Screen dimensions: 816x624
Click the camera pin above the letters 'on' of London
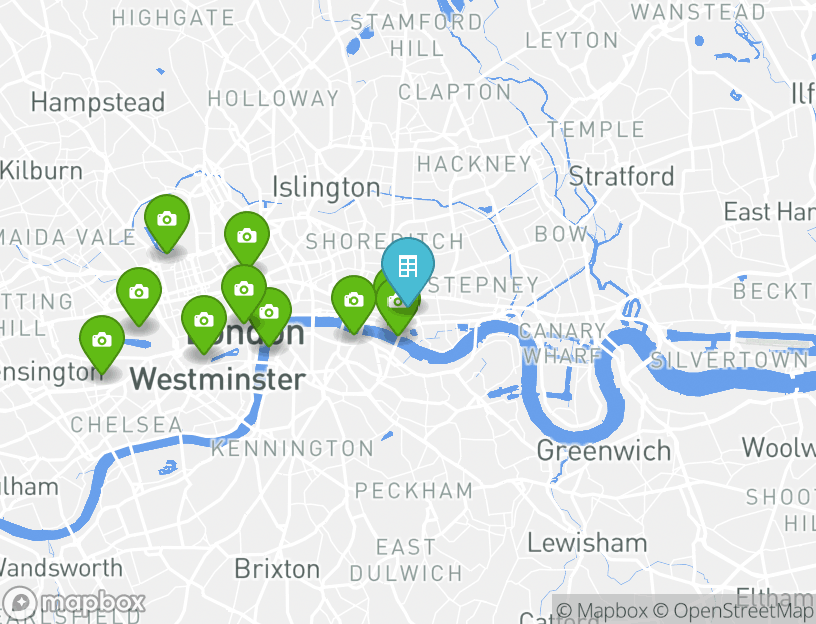244,292
